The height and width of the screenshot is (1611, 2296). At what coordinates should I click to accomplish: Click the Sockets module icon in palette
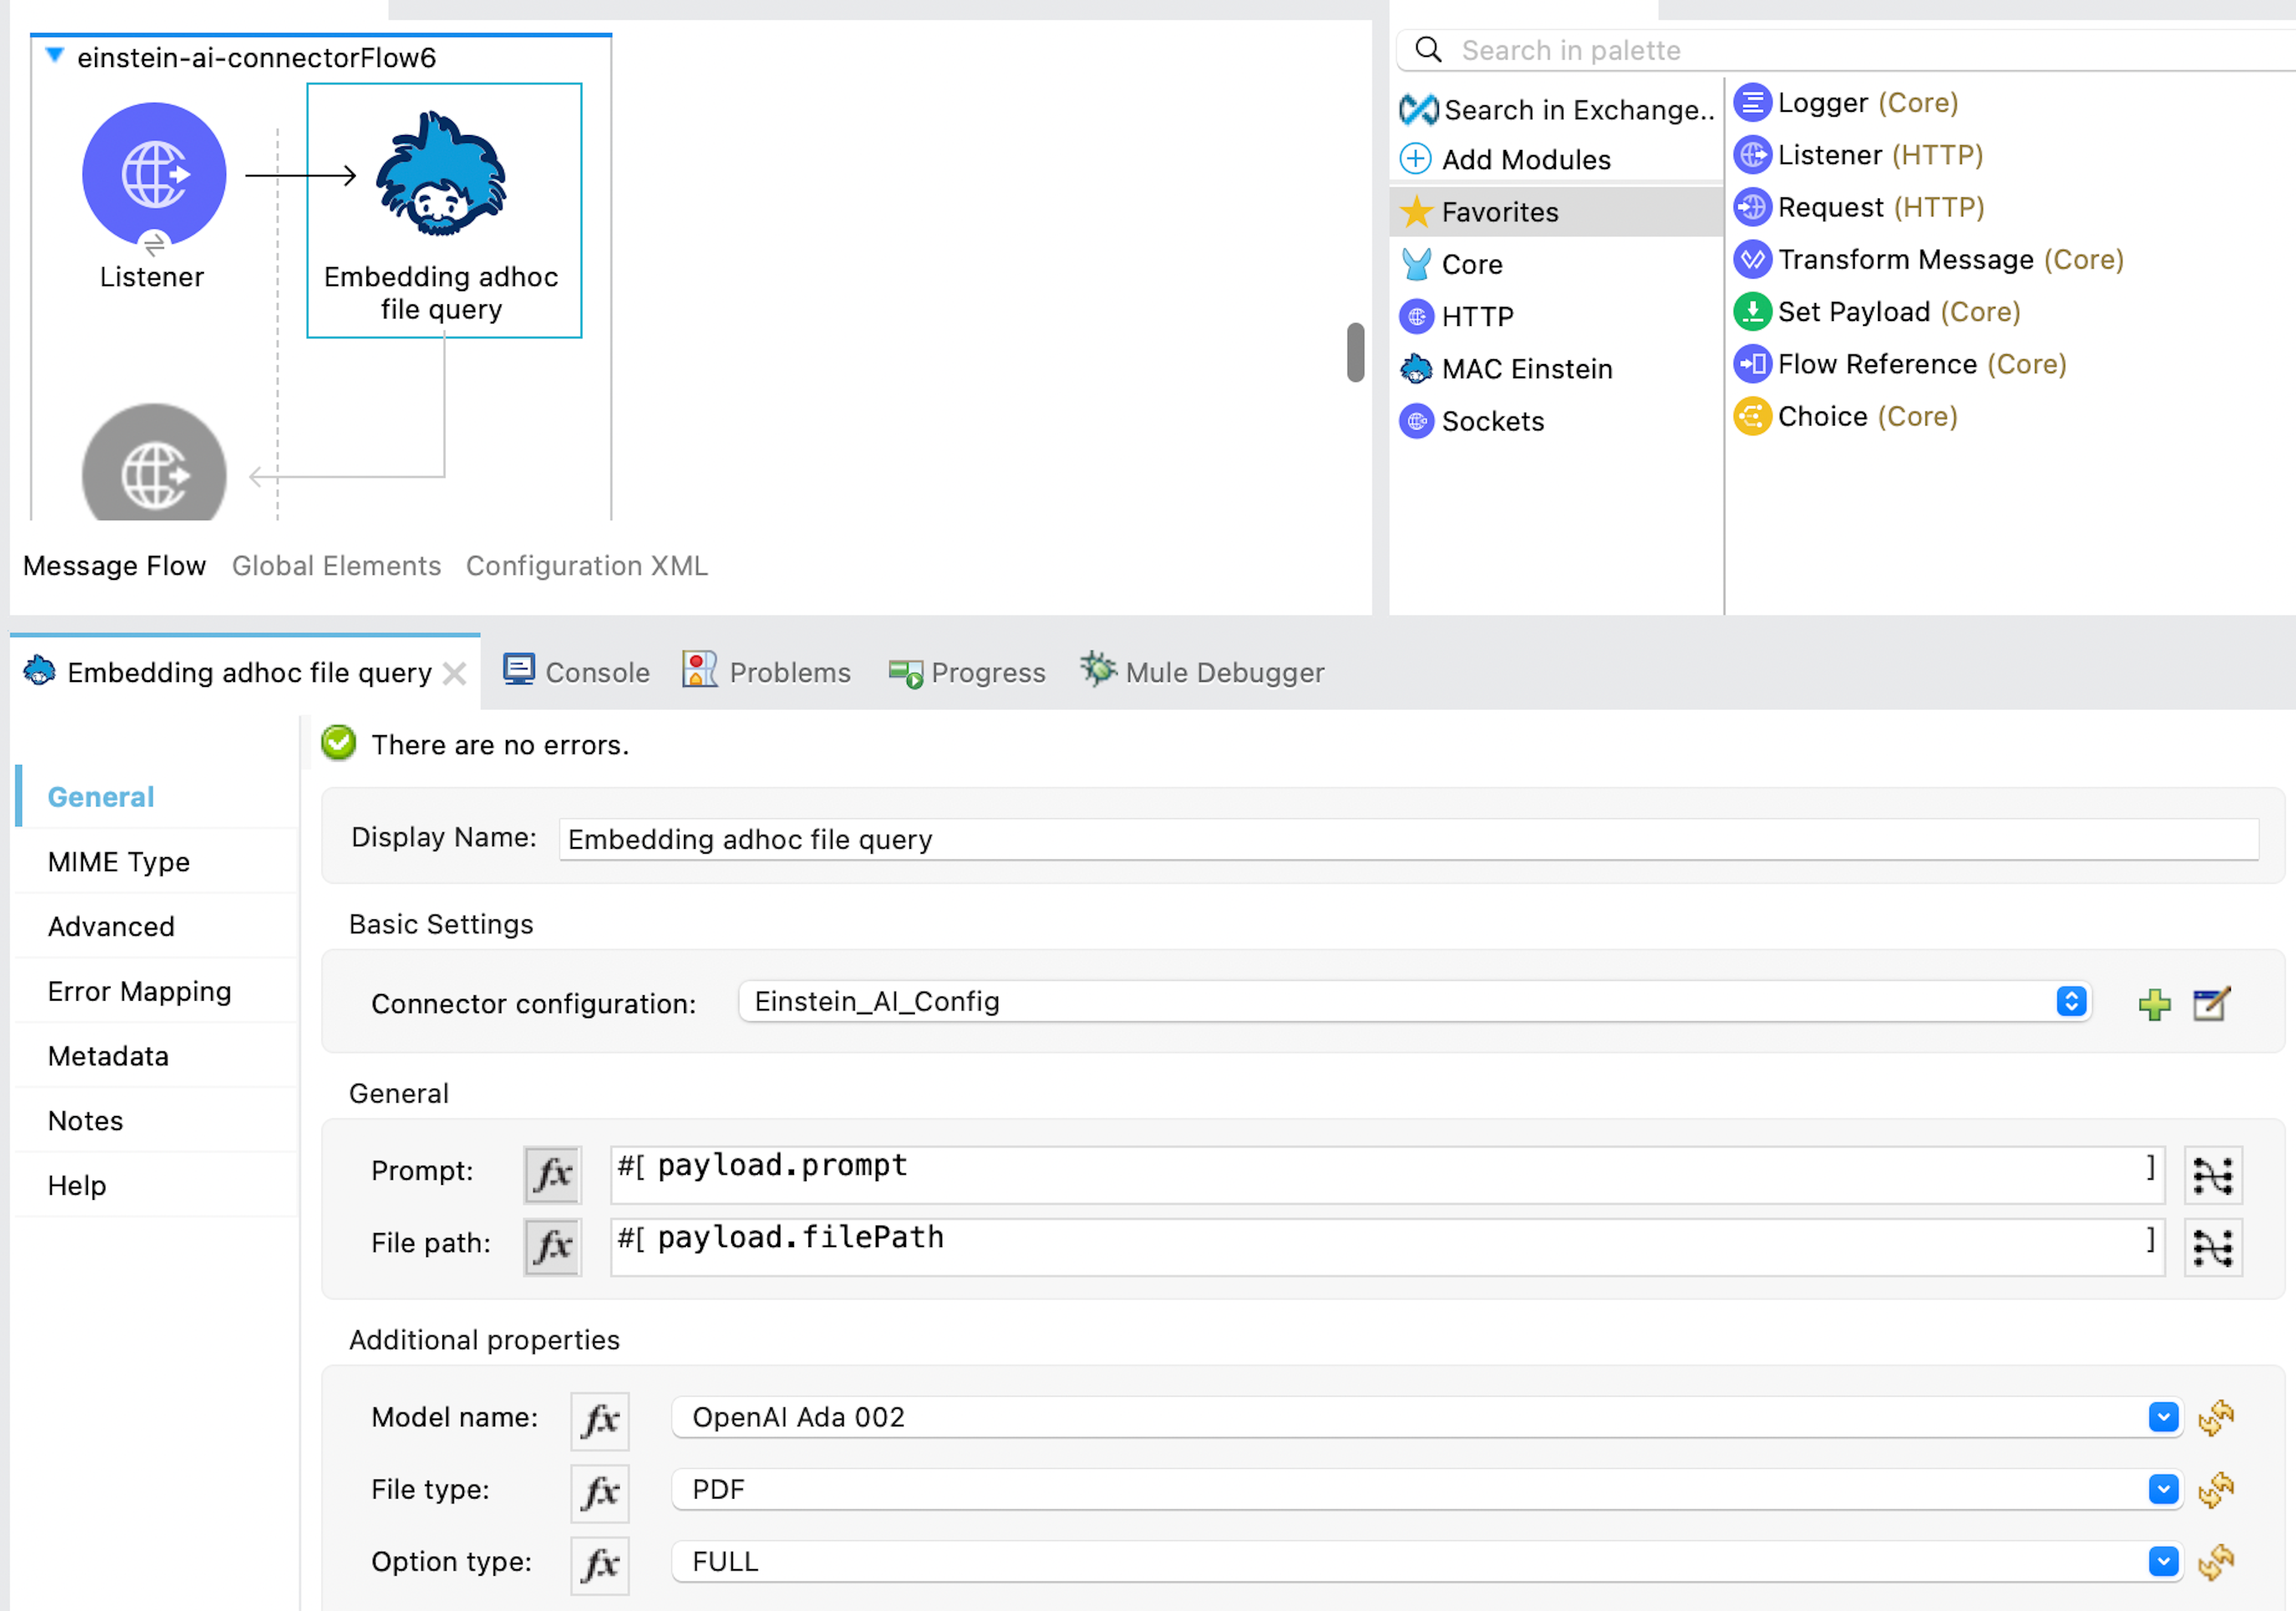click(x=1416, y=420)
